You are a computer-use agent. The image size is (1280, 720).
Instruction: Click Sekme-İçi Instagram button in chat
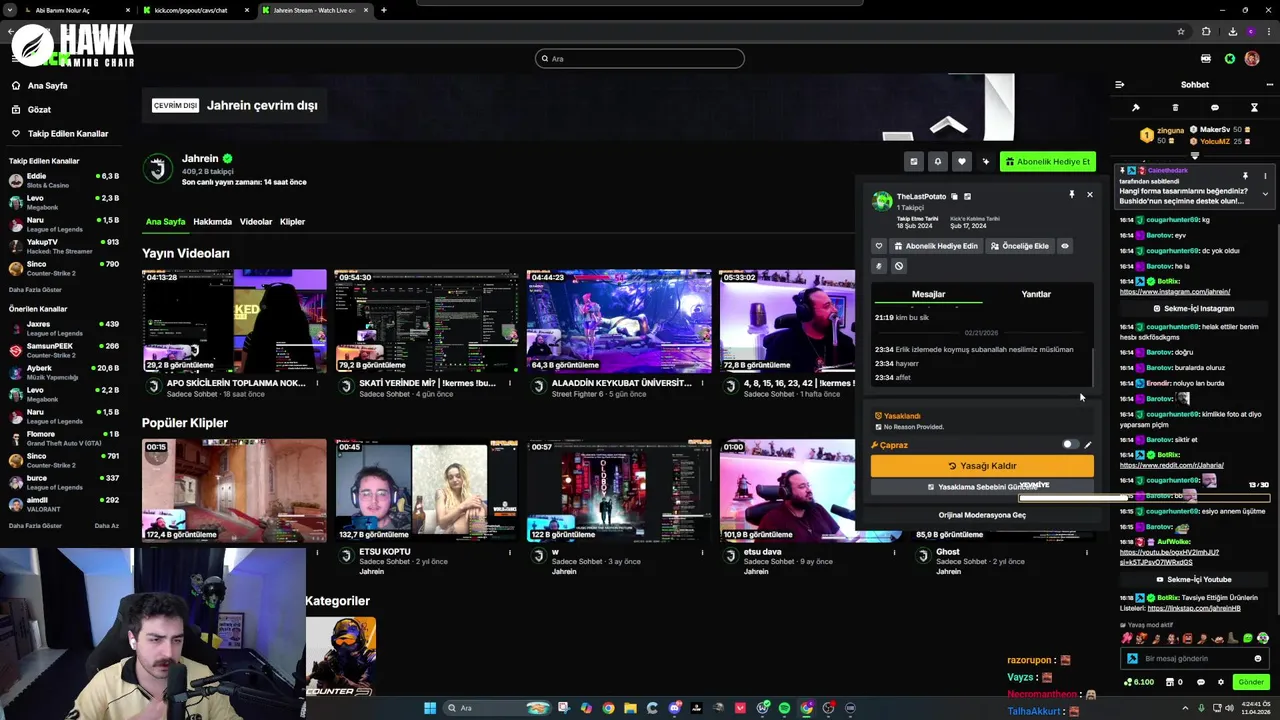tap(1194, 309)
